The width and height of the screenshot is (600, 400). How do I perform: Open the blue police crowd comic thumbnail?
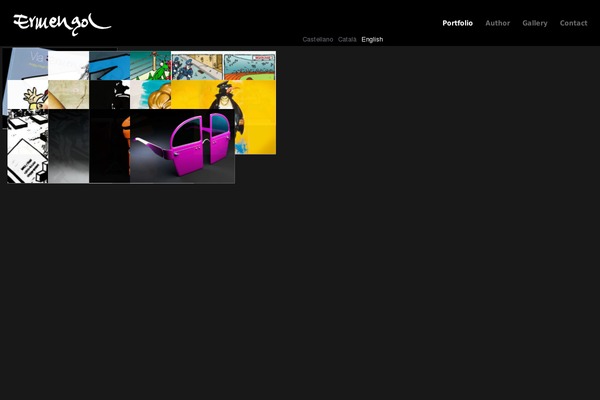[197, 65]
